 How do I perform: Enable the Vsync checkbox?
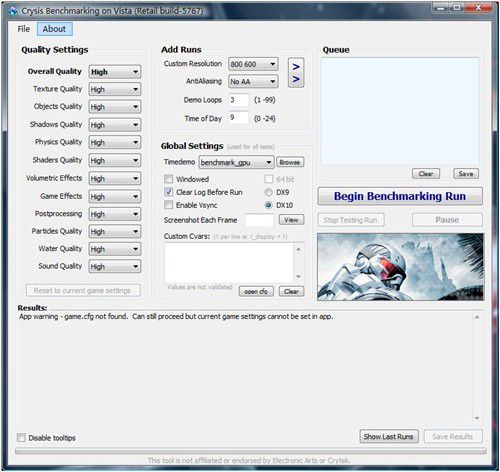pos(169,205)
